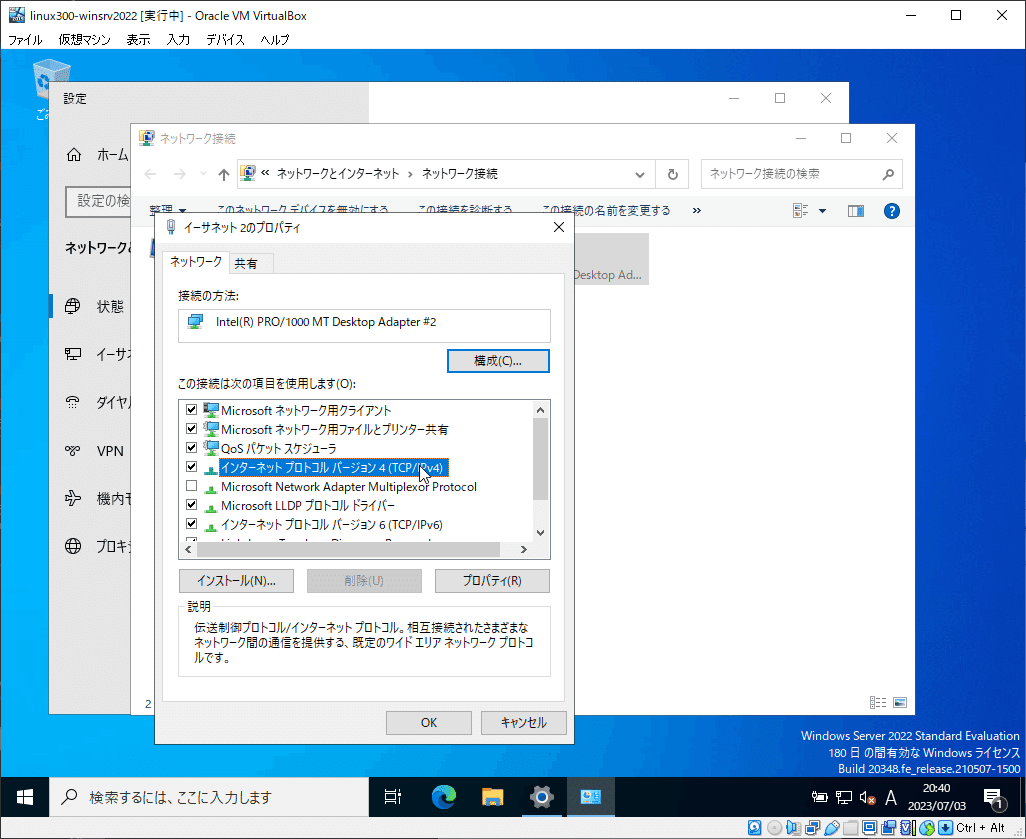Enable Network Adapter Multiplexor Protocol checkbox

(191, 486)
